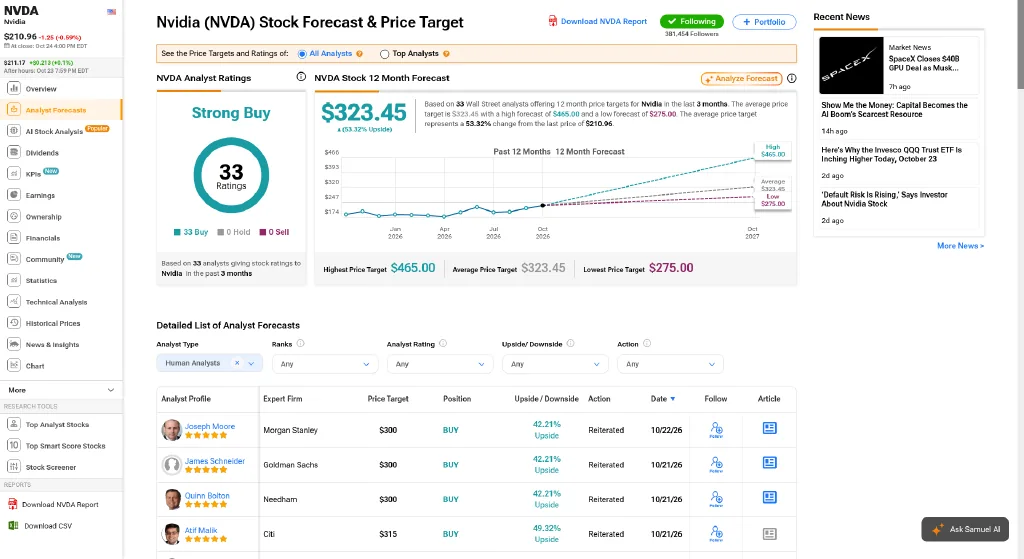The image size is (1024, 559).
Task: Click the 0 Sell legend swatch
Action: pos(263,232)
